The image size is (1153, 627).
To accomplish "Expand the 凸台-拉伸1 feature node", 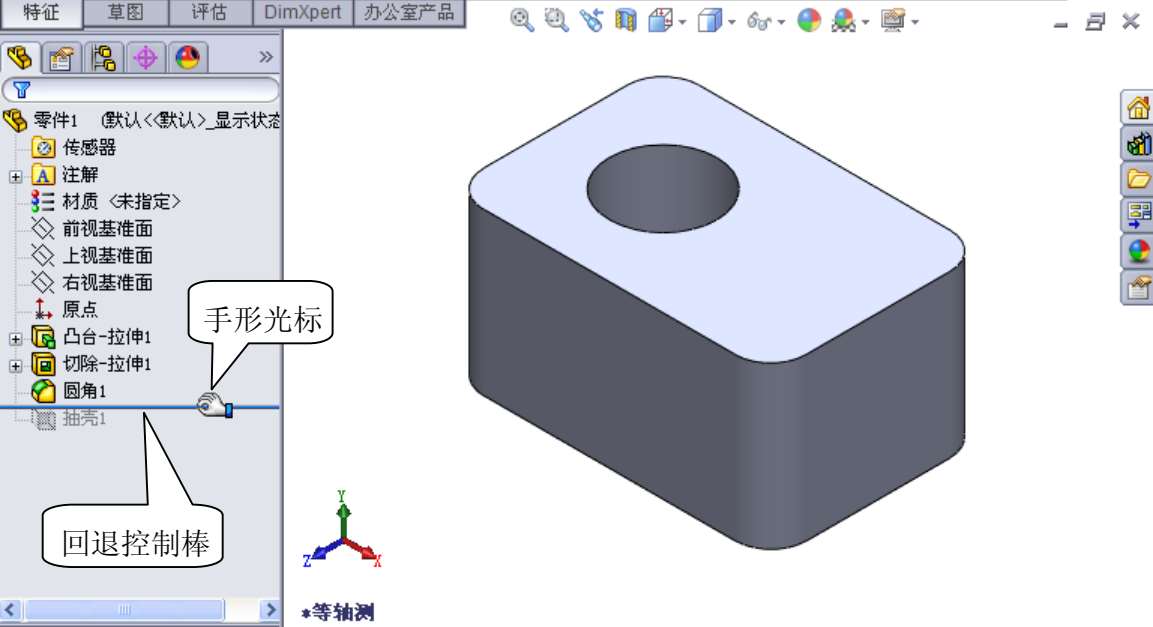I will click(15, 338).
